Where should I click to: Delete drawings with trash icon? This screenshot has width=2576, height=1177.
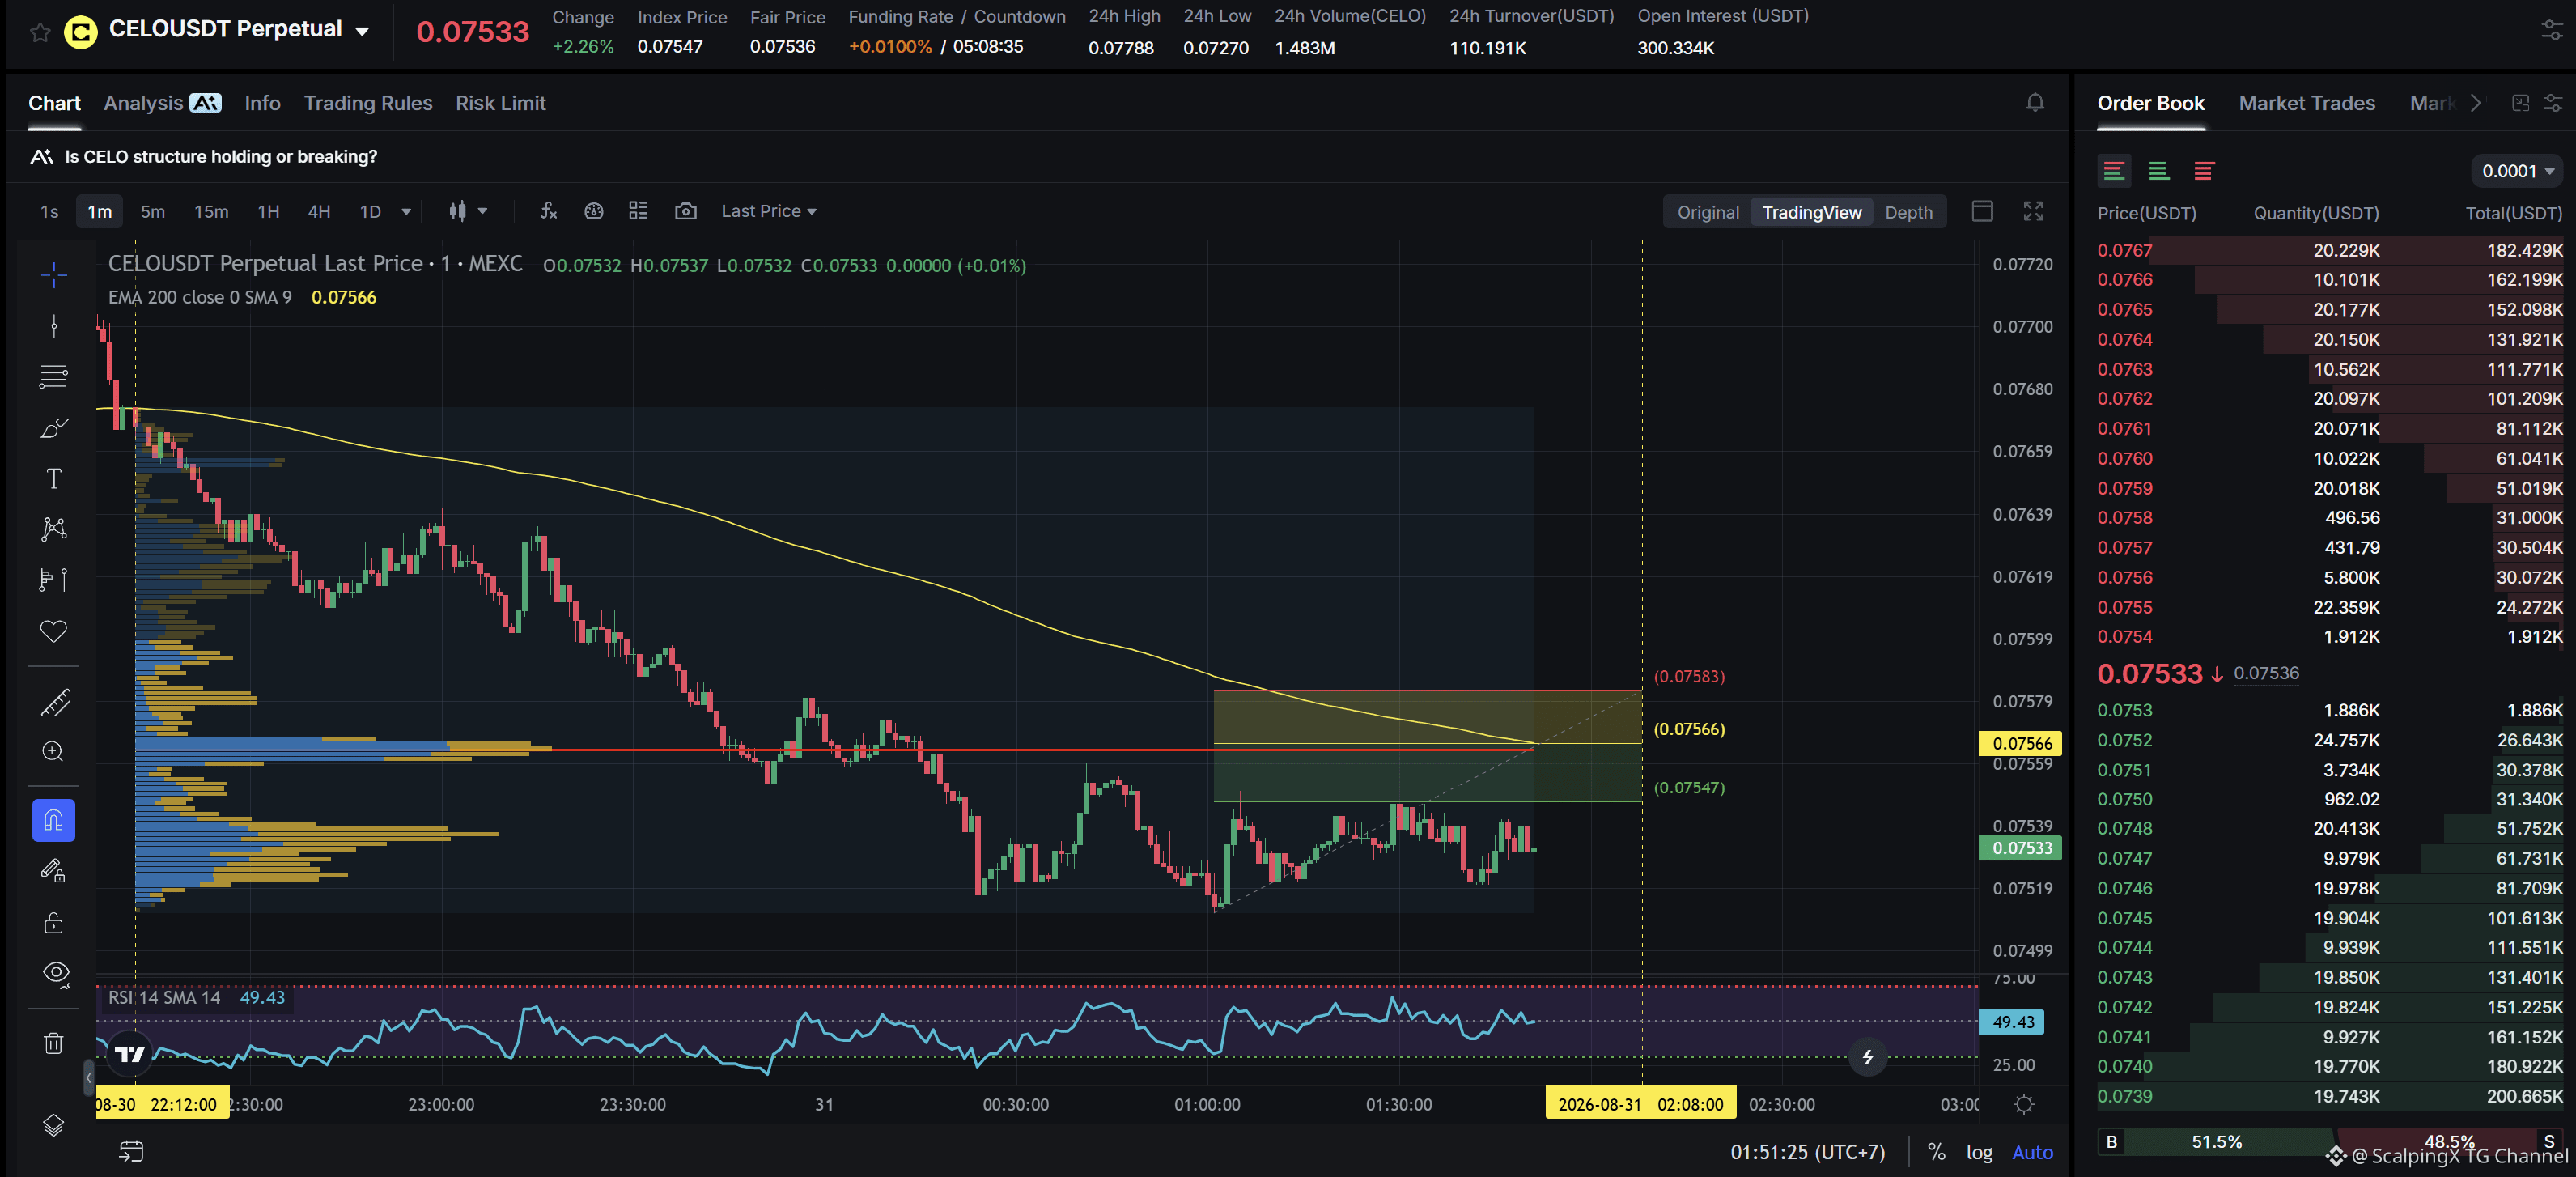(x=54, y=1043)
